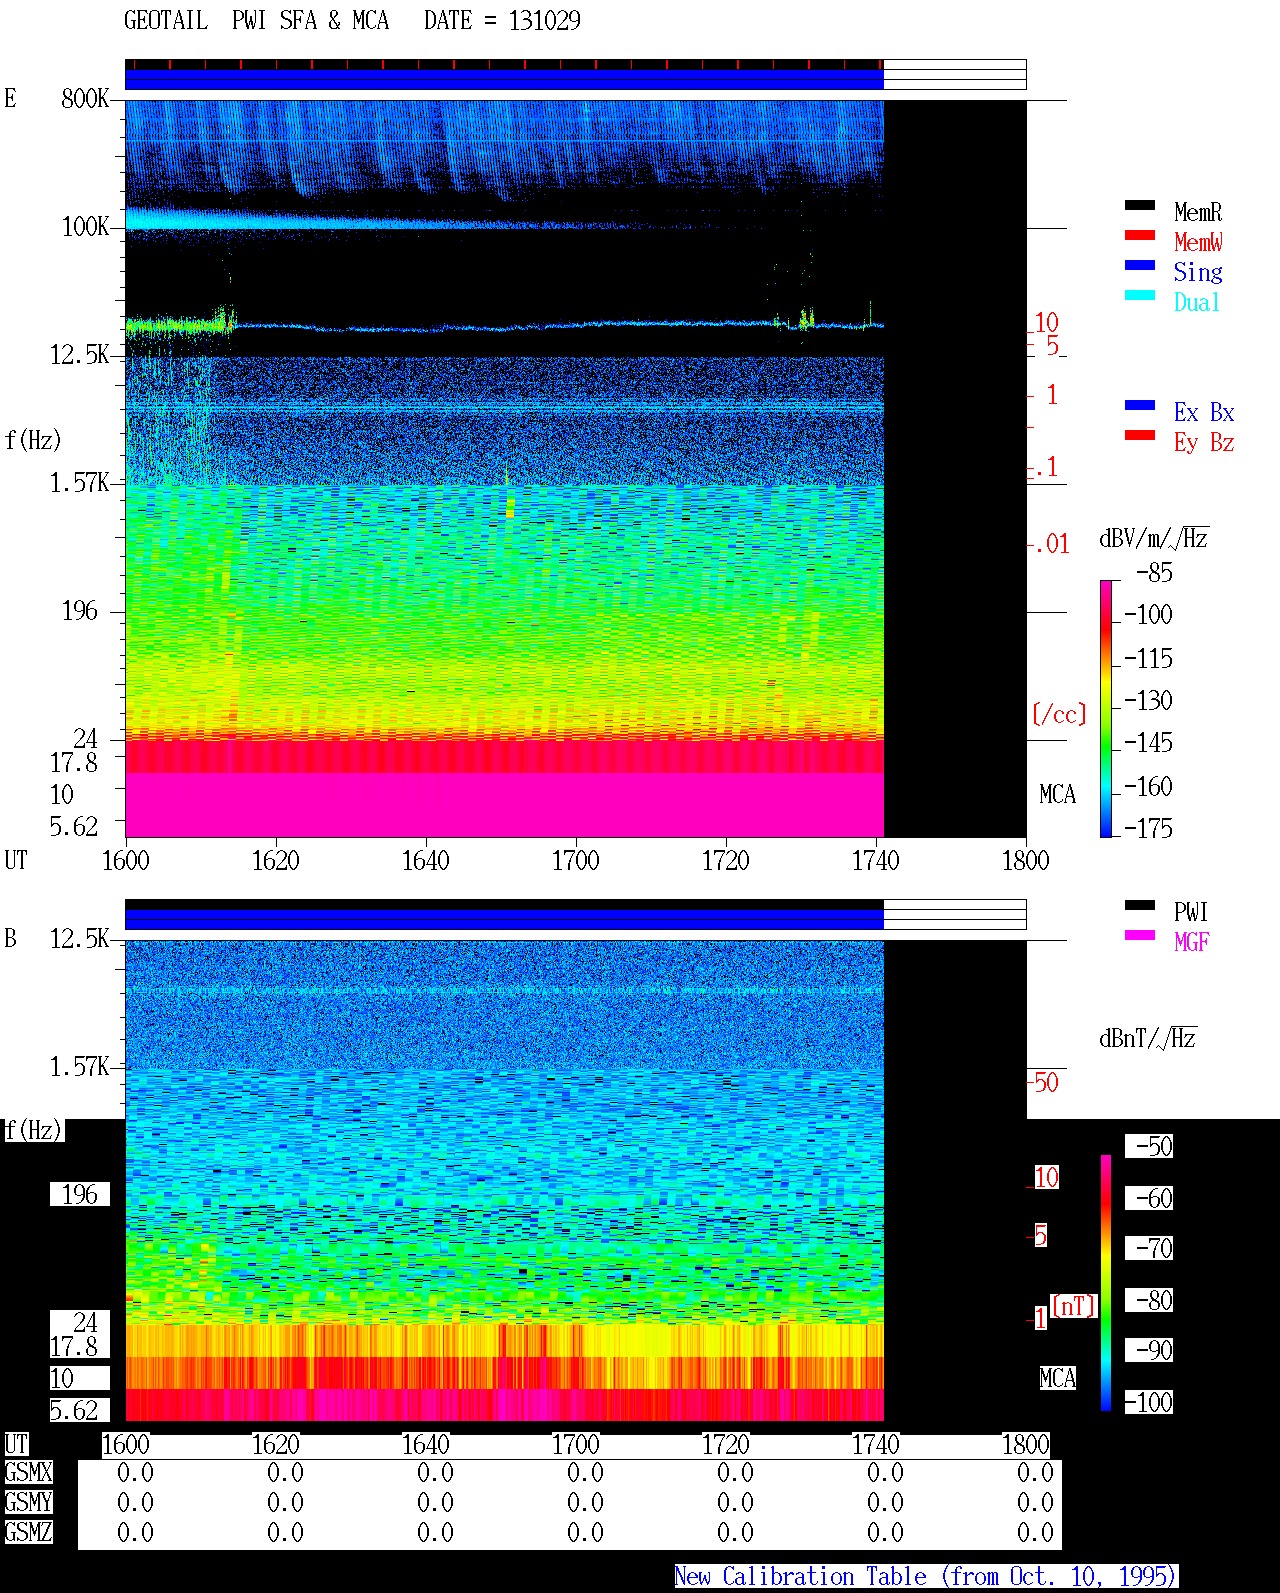The image size is (1280, 1593).
Task: Click the dBV/m/√Hz unit label
Action: pos(1154,538)
